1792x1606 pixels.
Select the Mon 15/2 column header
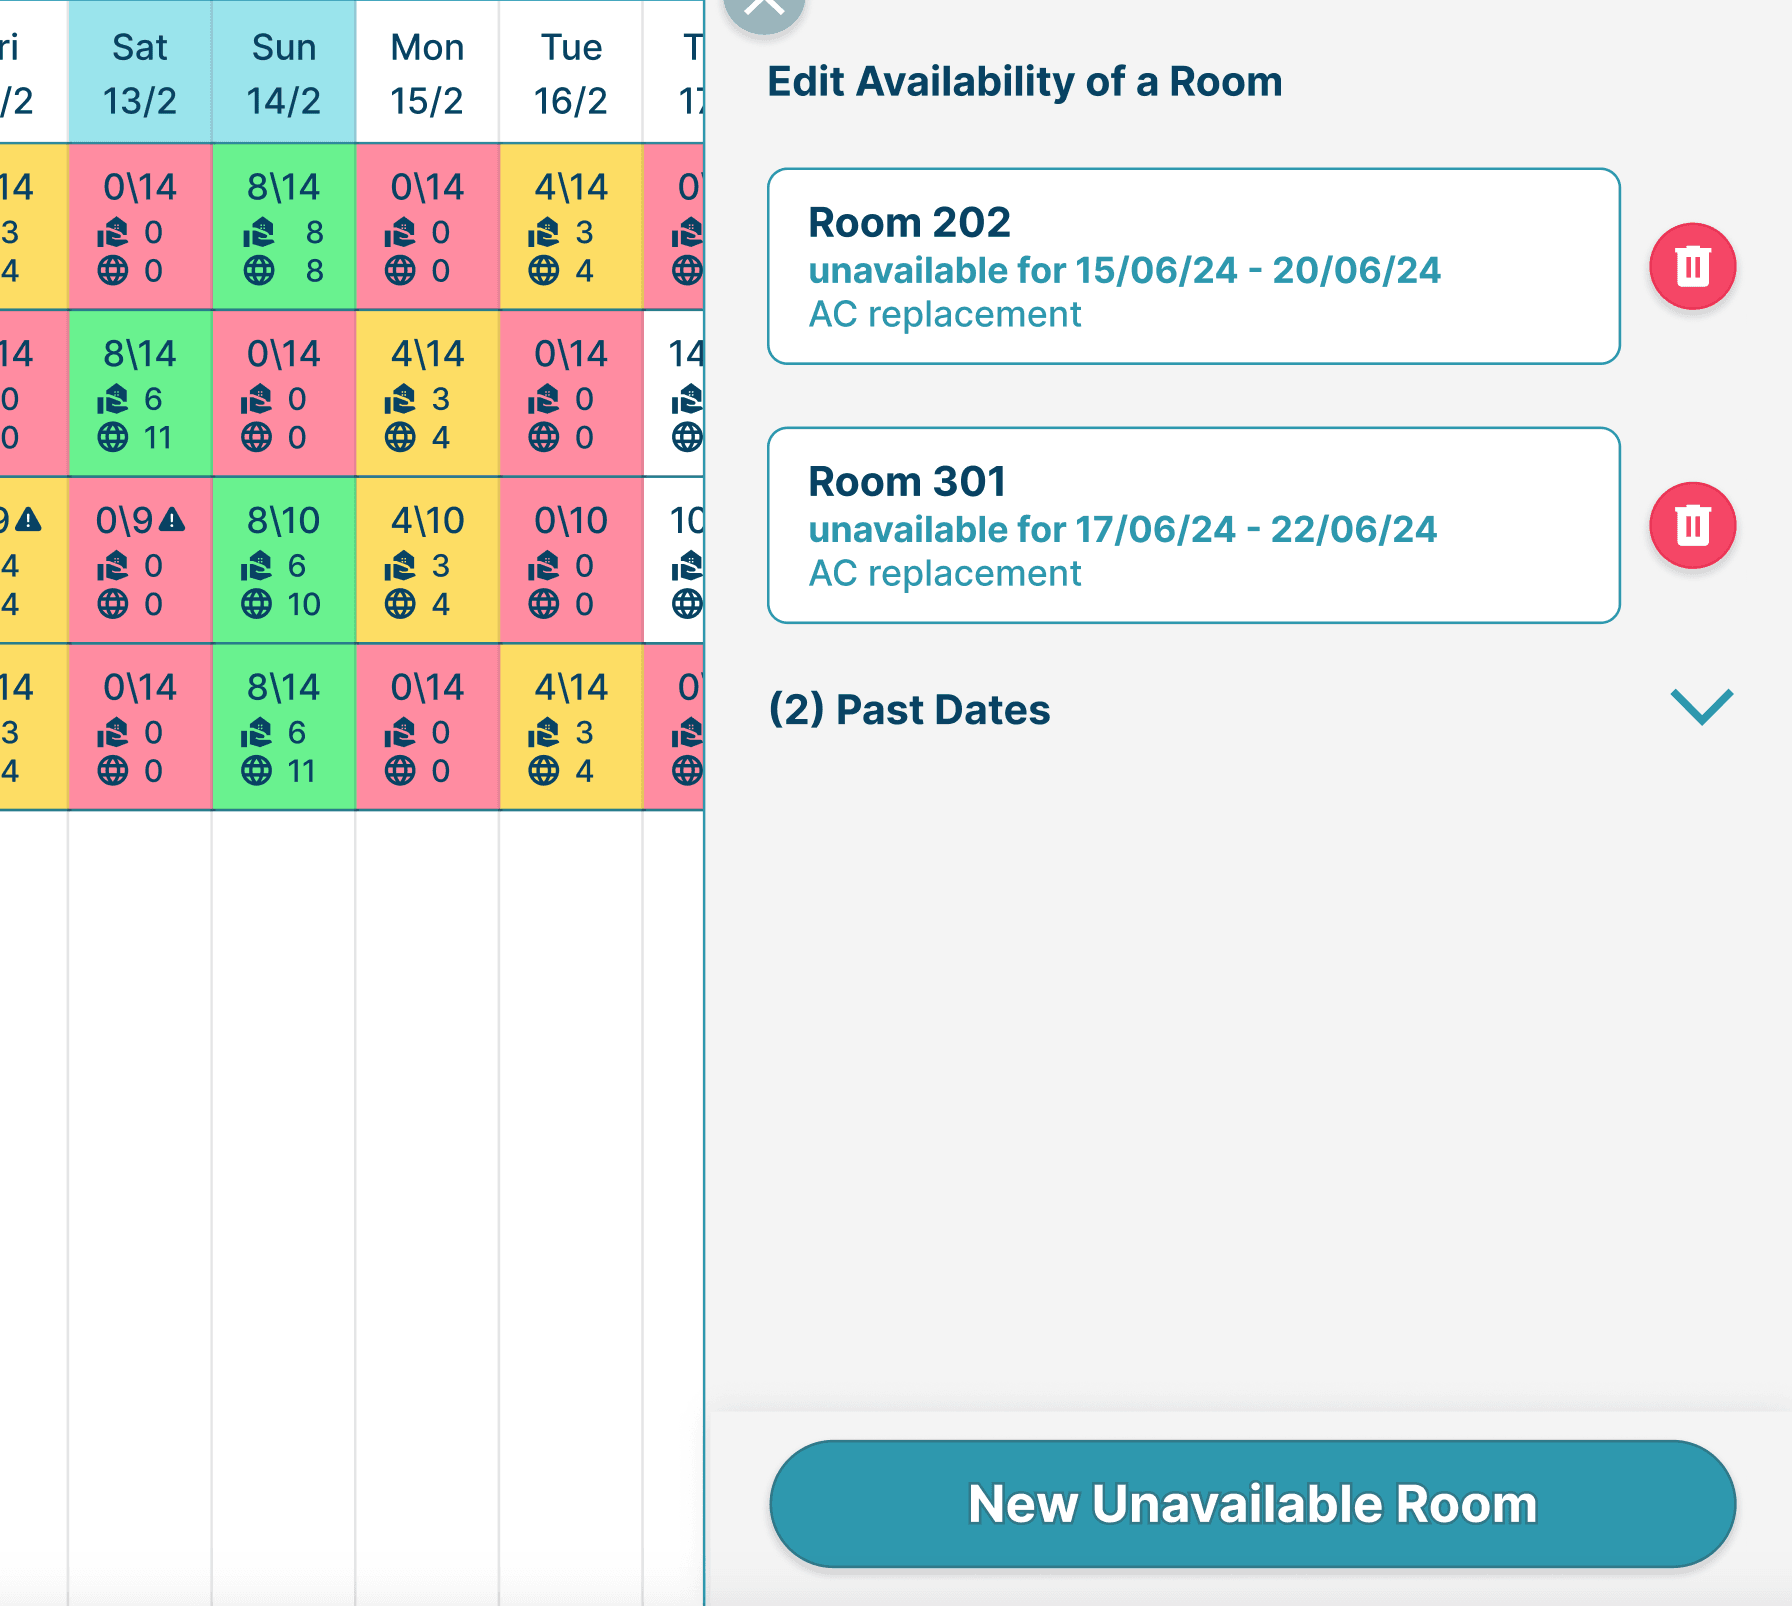point(427,73)
